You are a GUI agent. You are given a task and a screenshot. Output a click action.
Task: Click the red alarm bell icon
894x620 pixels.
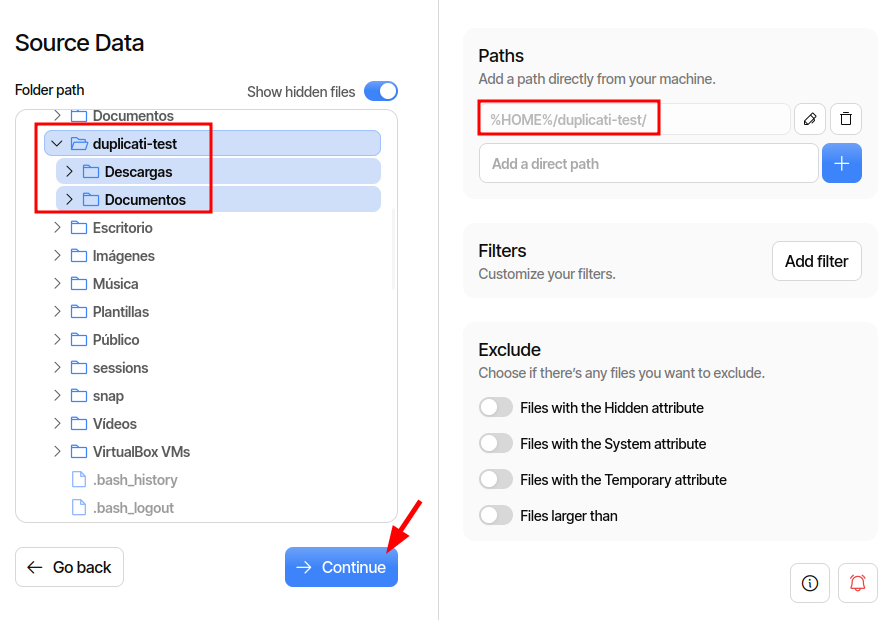tap(858, 583)
